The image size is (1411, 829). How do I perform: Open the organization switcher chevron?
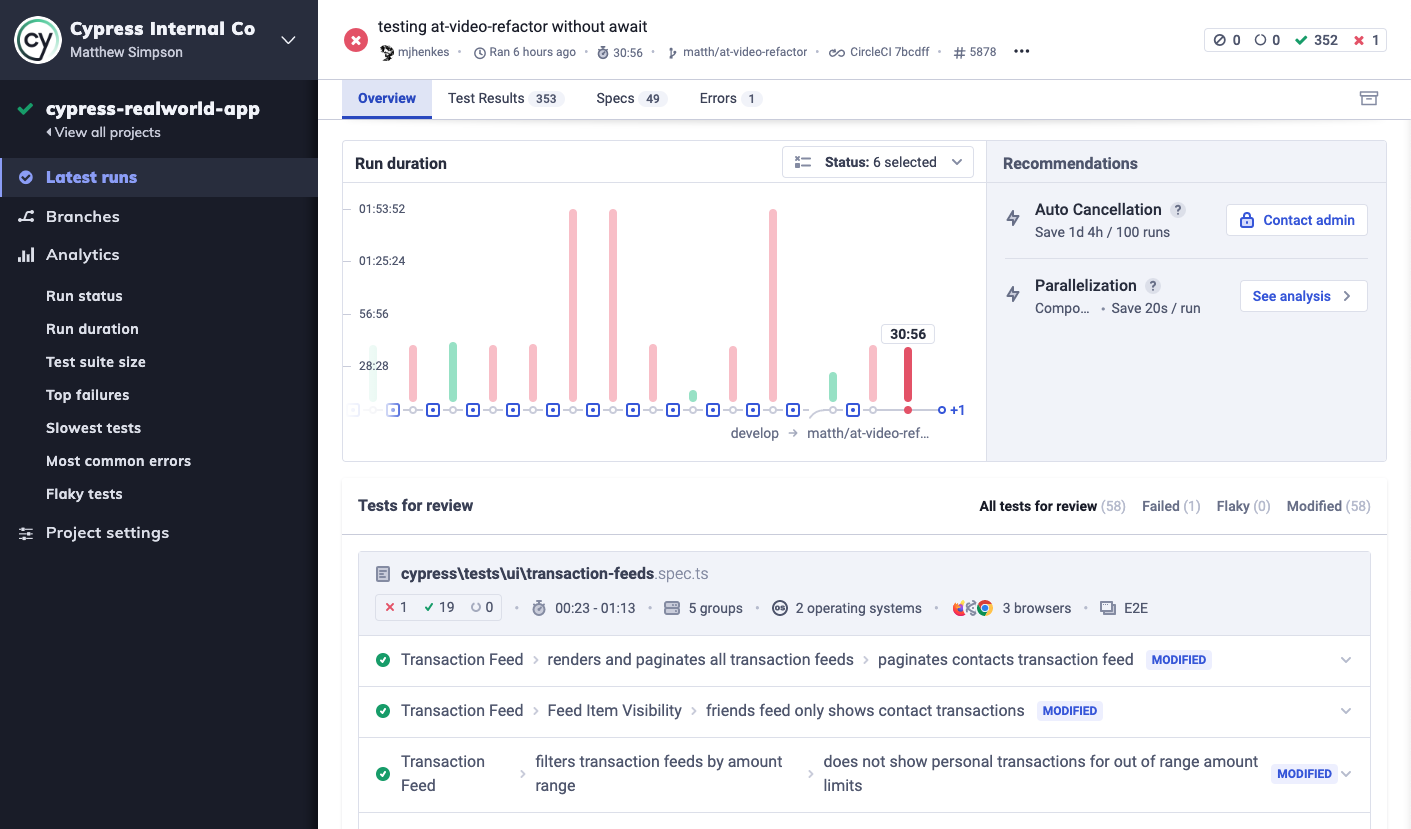tap(288, 40)
